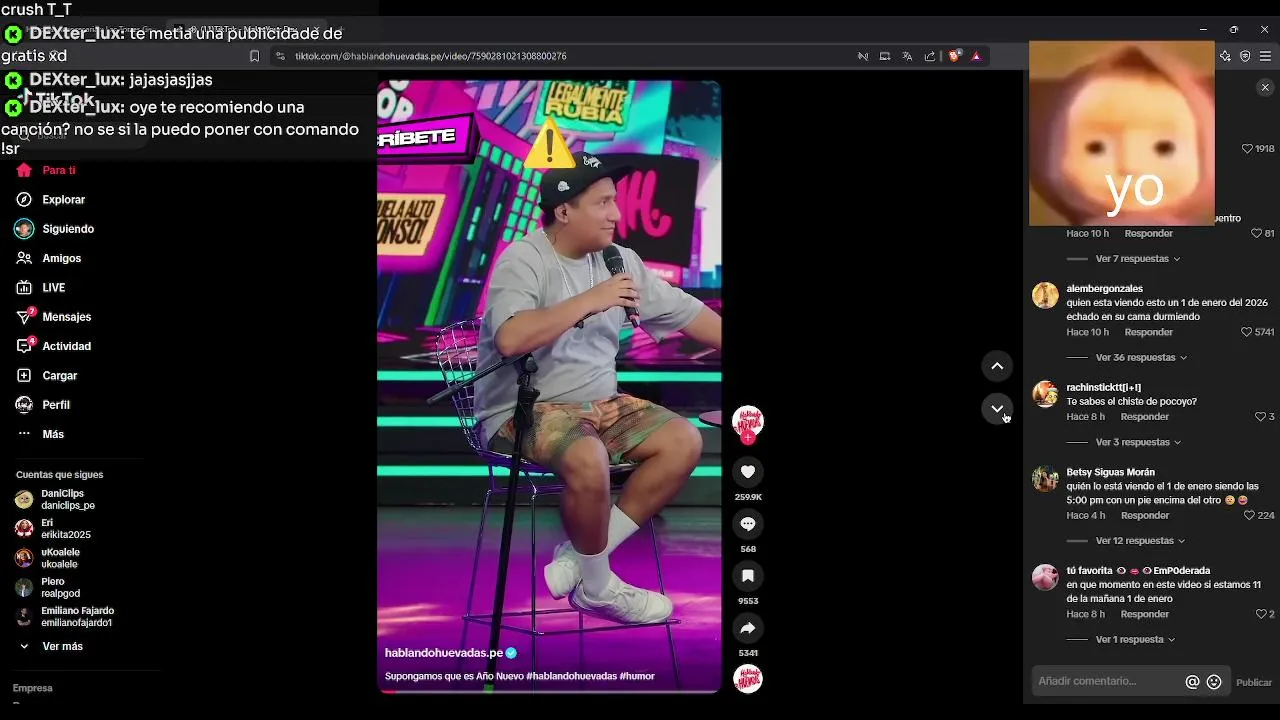Open rachinsticktt commenter username
The height and width of the screenshot is (720, 1280).
(x=1103, y=387)
